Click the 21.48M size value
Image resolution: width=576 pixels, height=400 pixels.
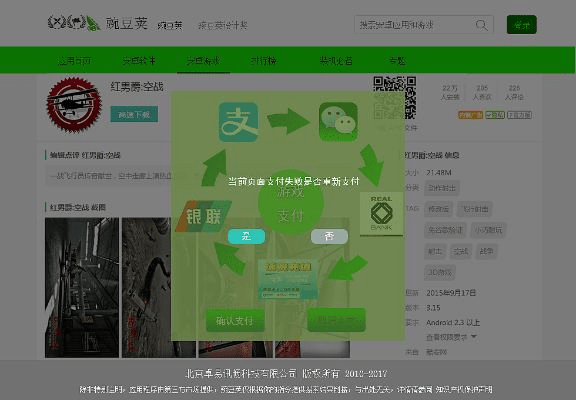(439, 172)
